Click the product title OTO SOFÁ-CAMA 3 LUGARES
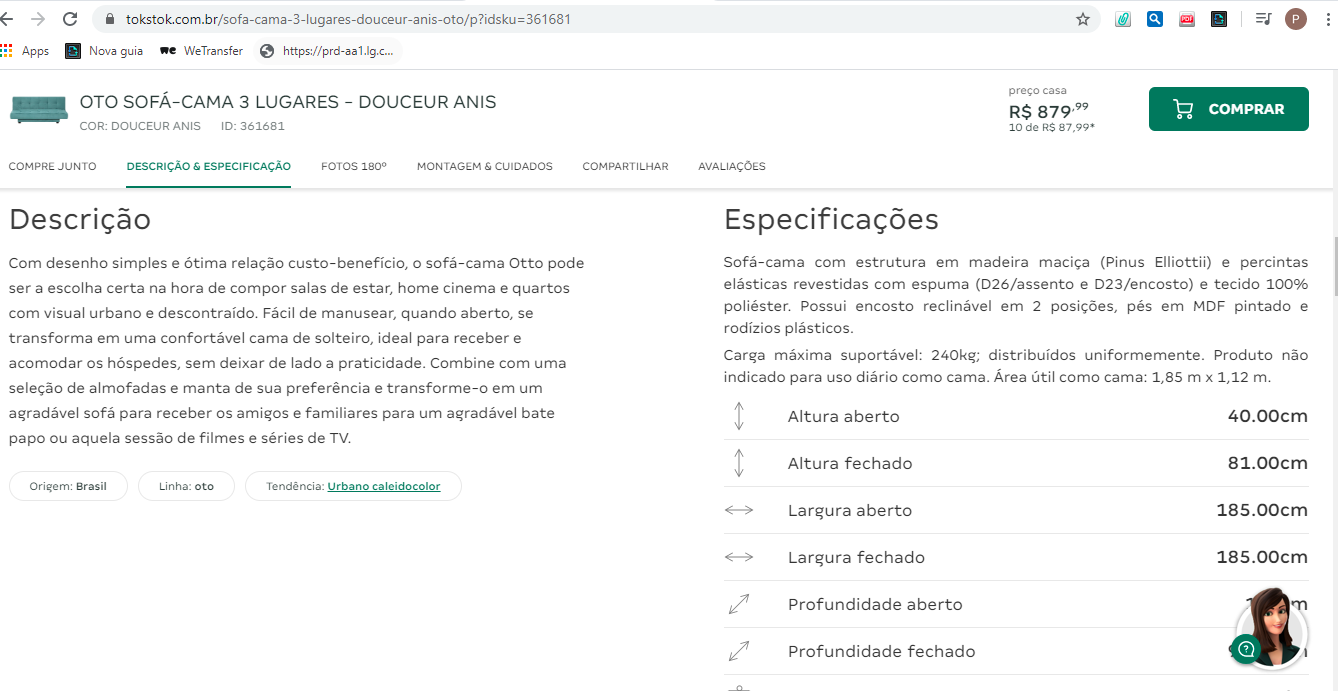Screen dimensions: 1338x691 click(x=288, y=102)
